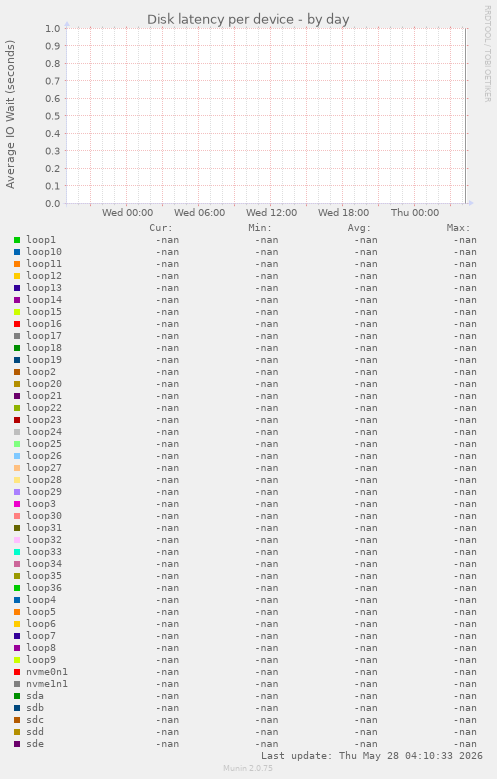Click the 0.5 value on the y-axis
This screenshot has height=779, width=497.
pos(53,116)
